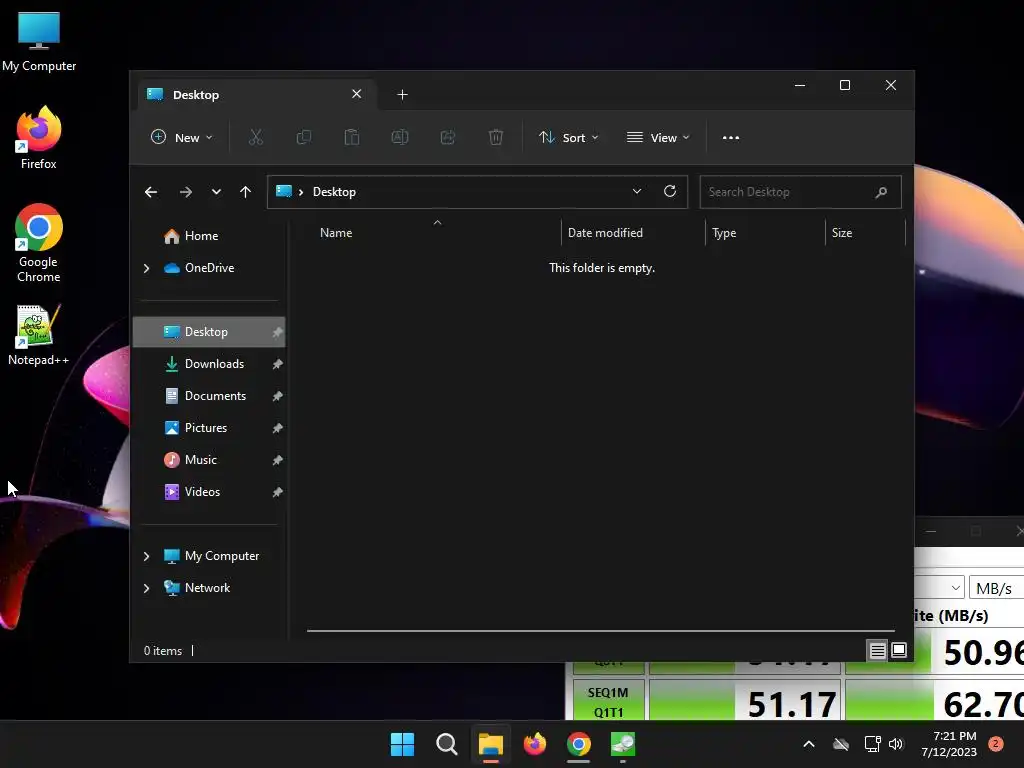Switch to the disk benchmark app in taskbar
This screenshot has height=768, width=1024.
(x=622, y=744)
